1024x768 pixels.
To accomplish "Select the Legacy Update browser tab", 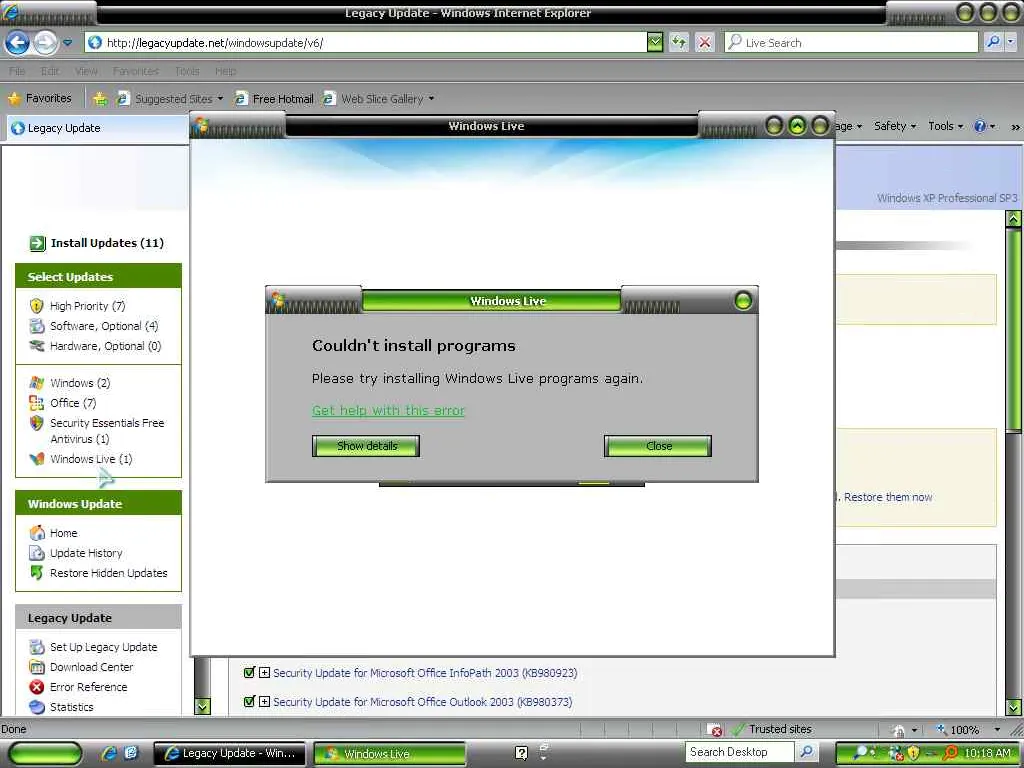I will point(97,128).
